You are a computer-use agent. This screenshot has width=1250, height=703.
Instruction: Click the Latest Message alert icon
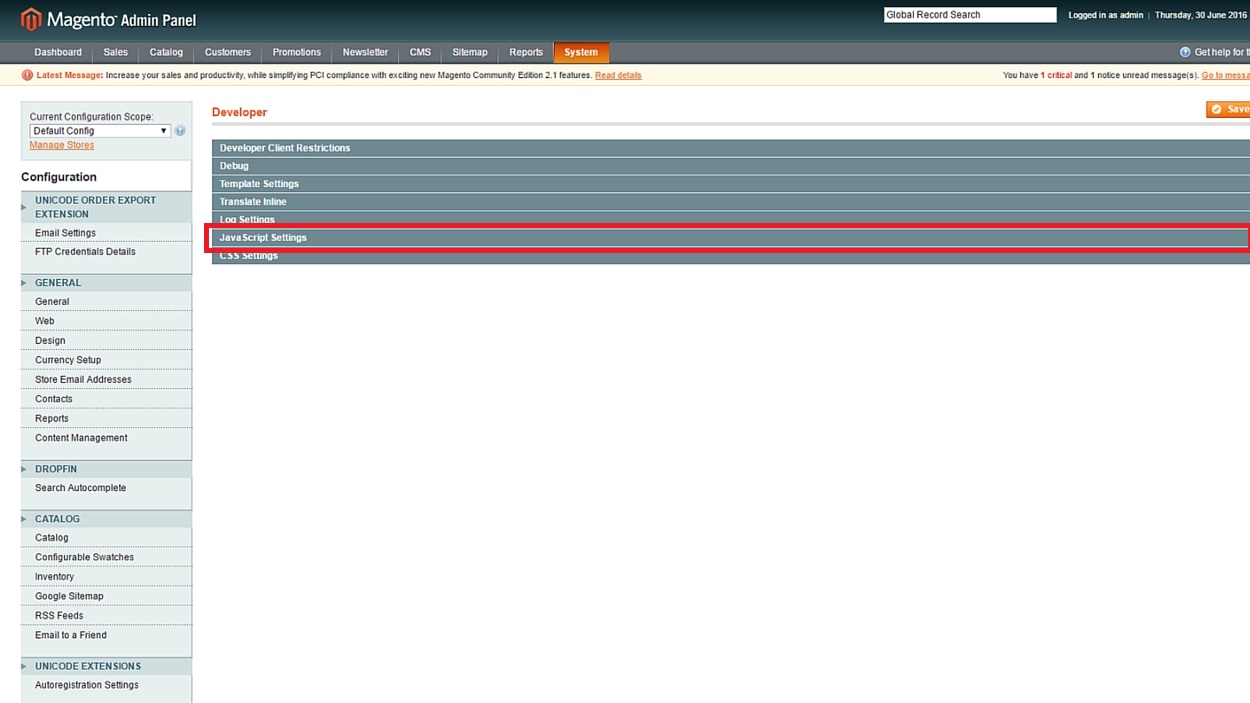pos(27,75)
